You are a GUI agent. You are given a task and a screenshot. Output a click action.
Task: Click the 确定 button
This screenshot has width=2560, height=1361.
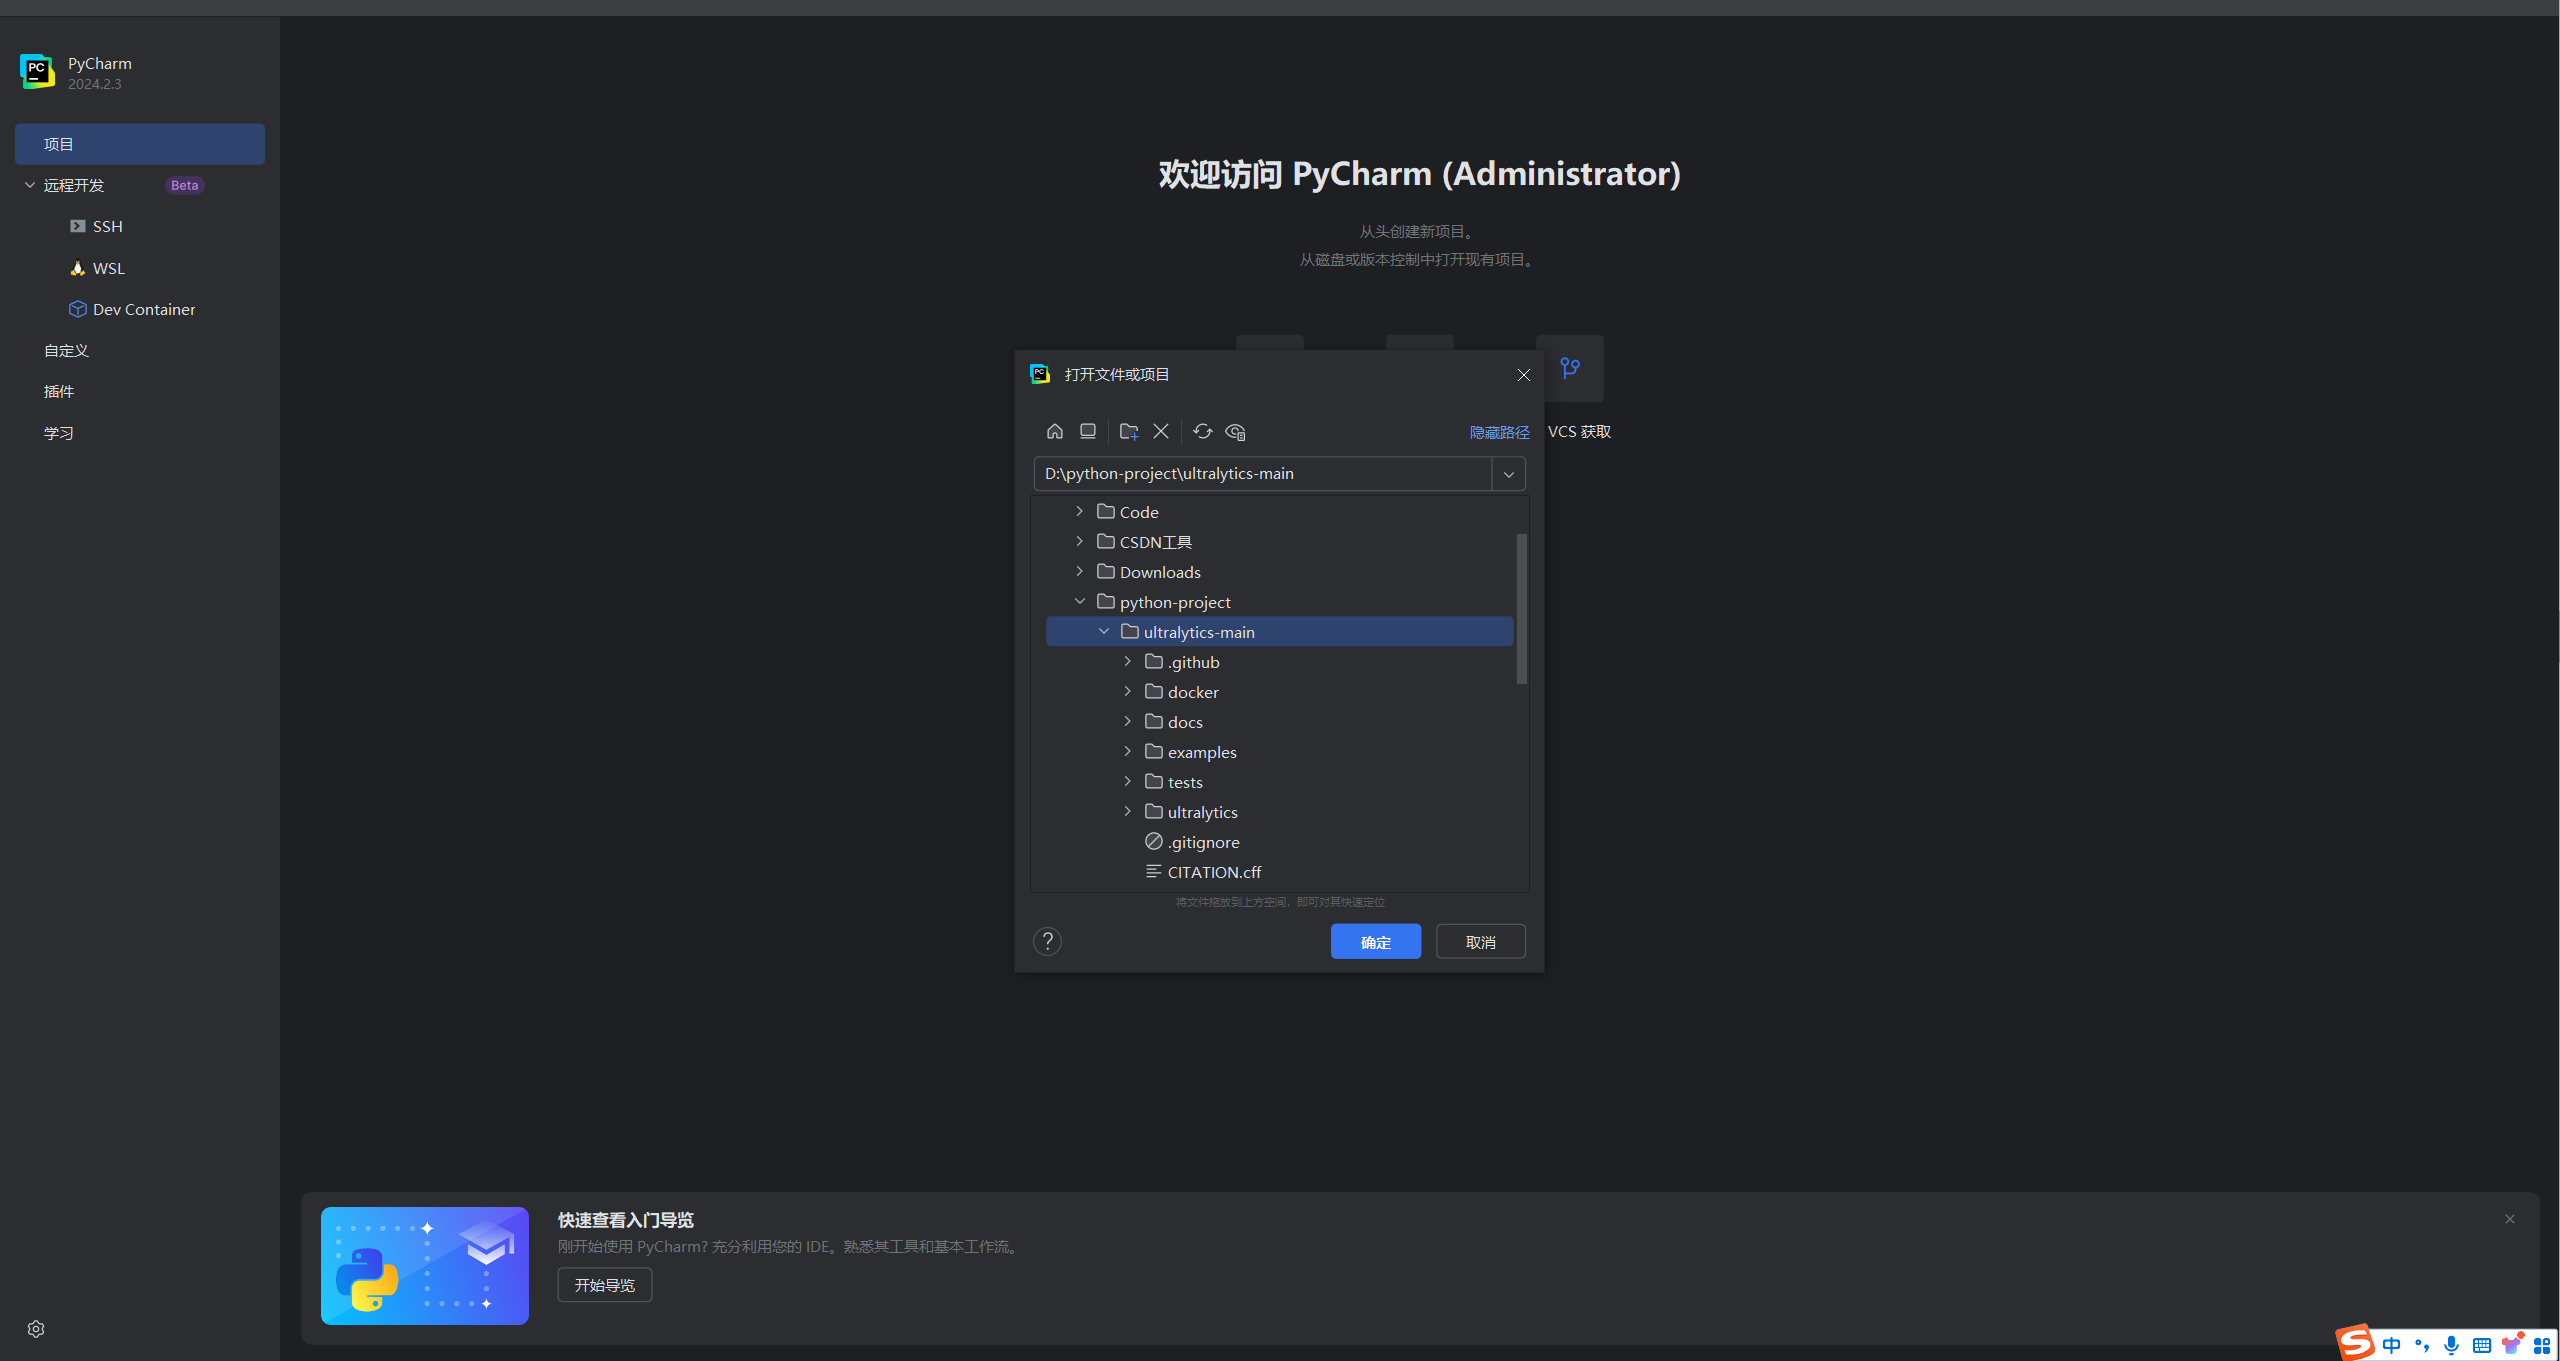tap(1375, 942)
